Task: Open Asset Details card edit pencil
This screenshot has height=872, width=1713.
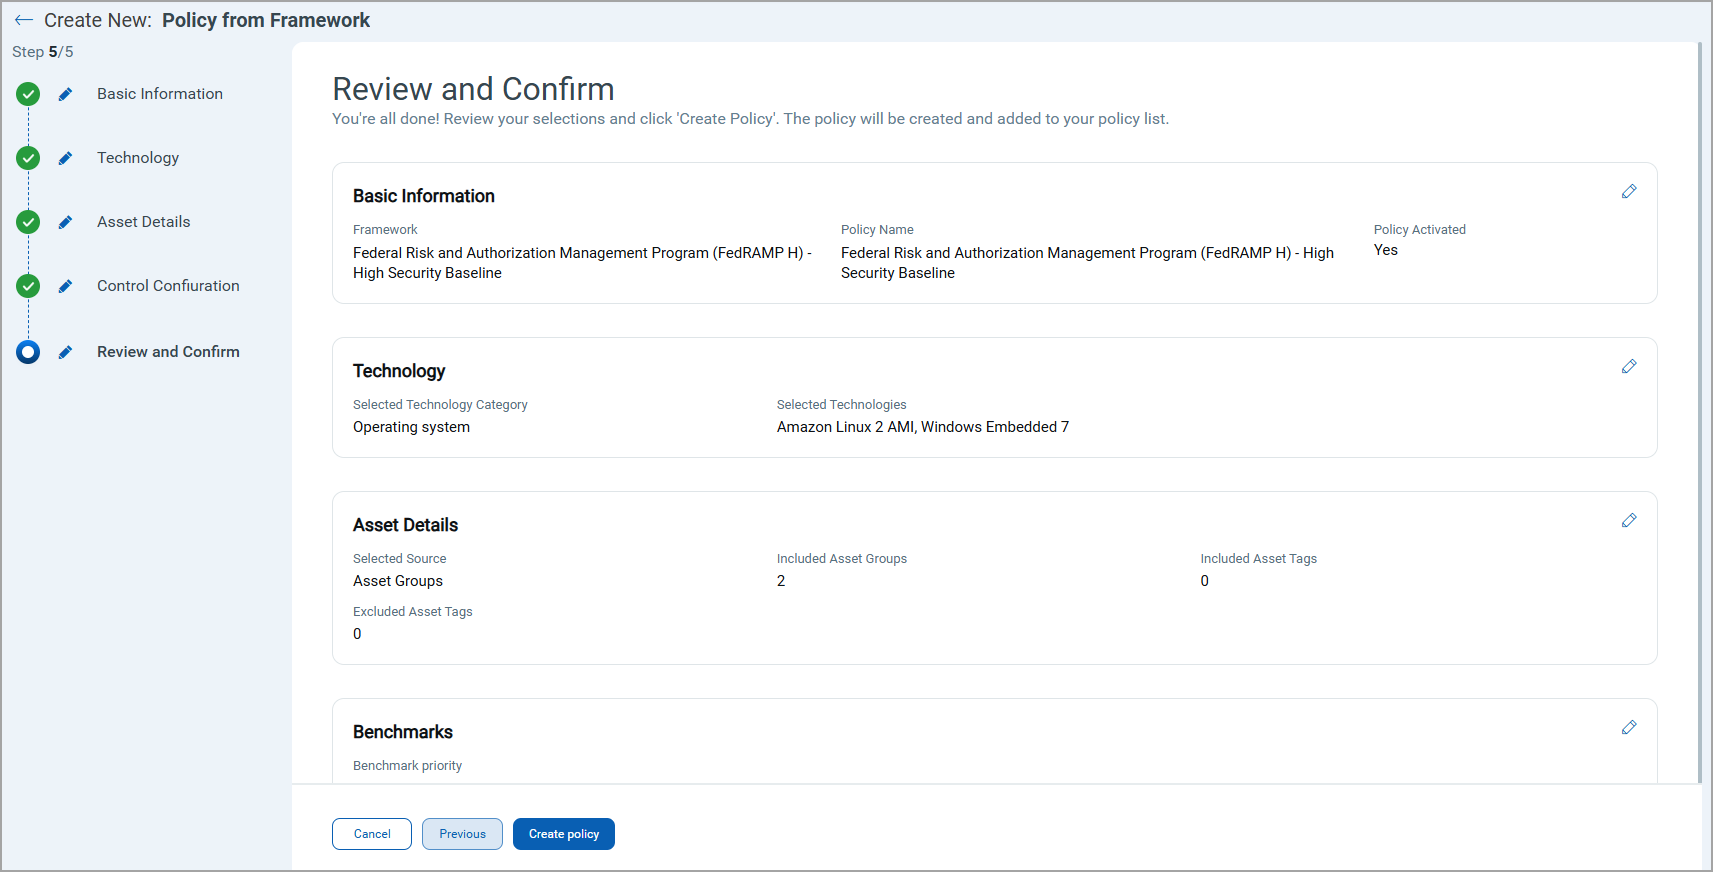Action: (x=1629, y=520)
